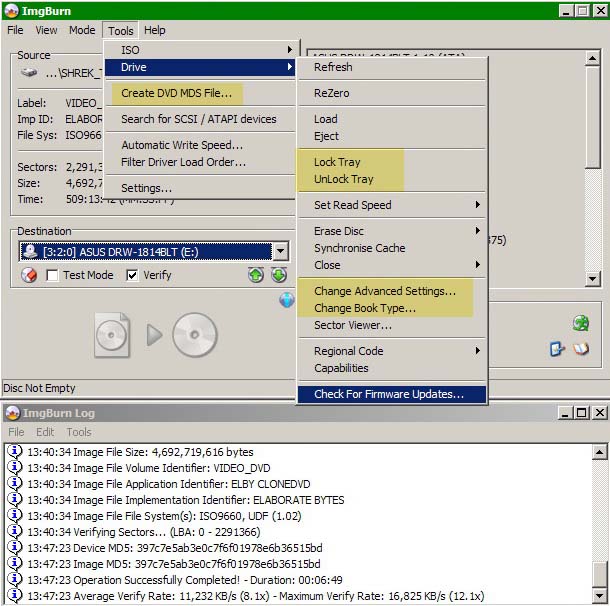Click the log window scrollbar down arrow
This screenshot has width=610, height=606.
point(599,595)
